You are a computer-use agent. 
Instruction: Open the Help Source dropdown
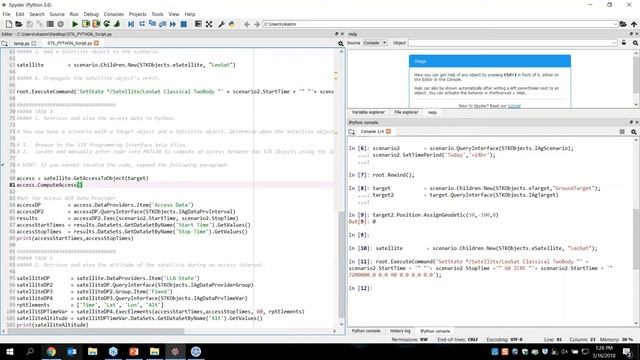coord(375,43)
